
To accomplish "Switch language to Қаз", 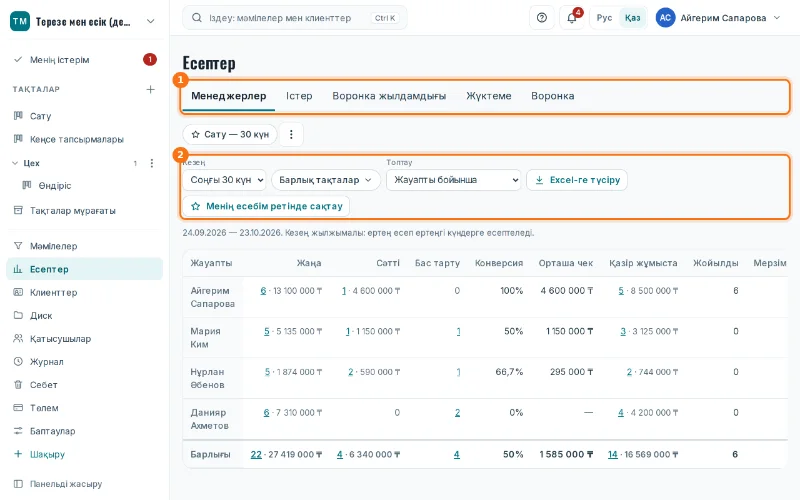I will pyautogui.click(x=633, y=18).
